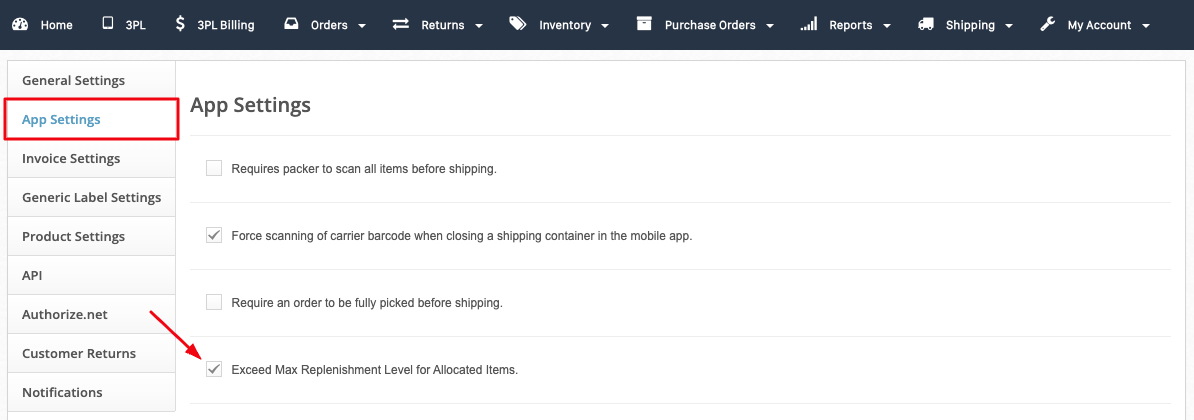Screen dimensions: 1194x420
Task: Enable requiring packer to scan all items
Action: click(x=214, y=168)
